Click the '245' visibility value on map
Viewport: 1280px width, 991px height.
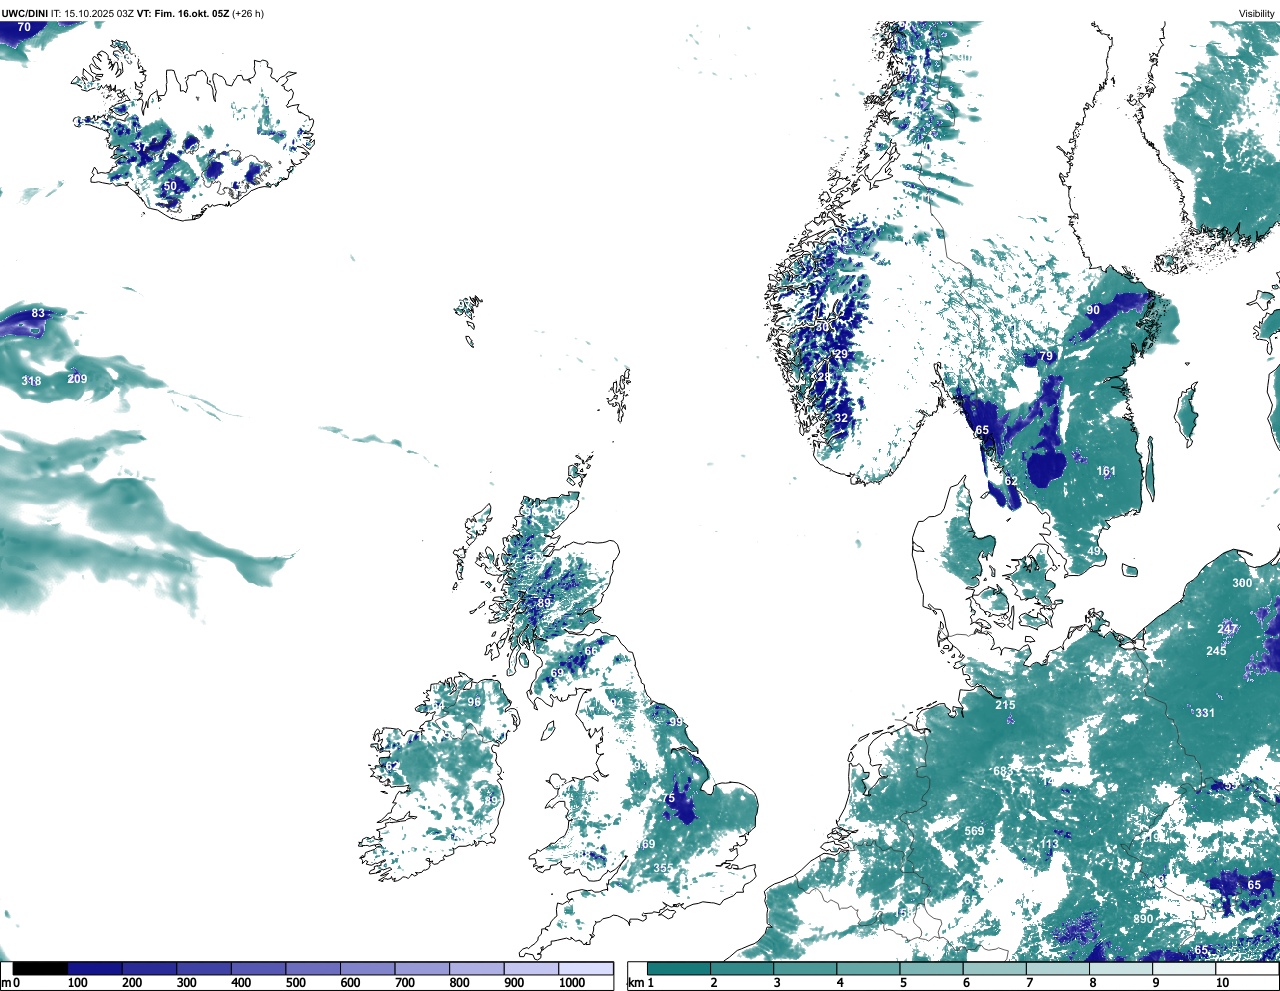click(x=1216, y=651)
